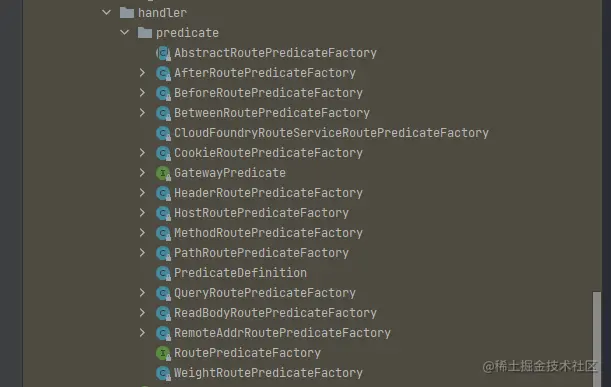Image resolution: width=611 pixels, height=387 pixels.
Task: Select PathRoutePredicateFactory class entry
Action: [261, 253]
